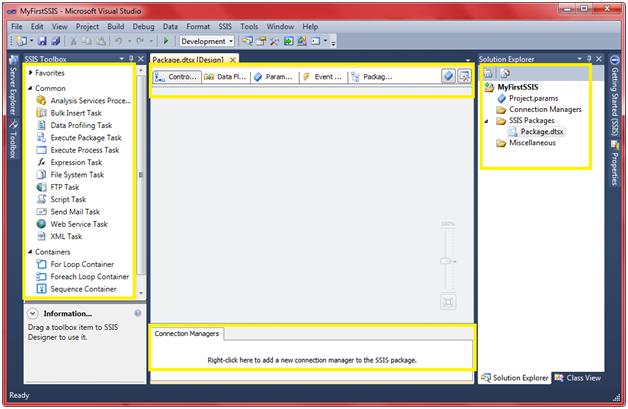Select the For Loop Container item
Viewport: 628px width, 409px height.
click(x=75, y=264)
